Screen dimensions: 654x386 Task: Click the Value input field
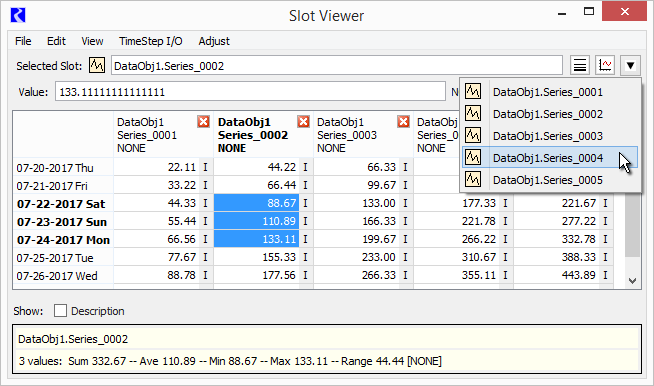pyautogui.click(x=250, y=91)
